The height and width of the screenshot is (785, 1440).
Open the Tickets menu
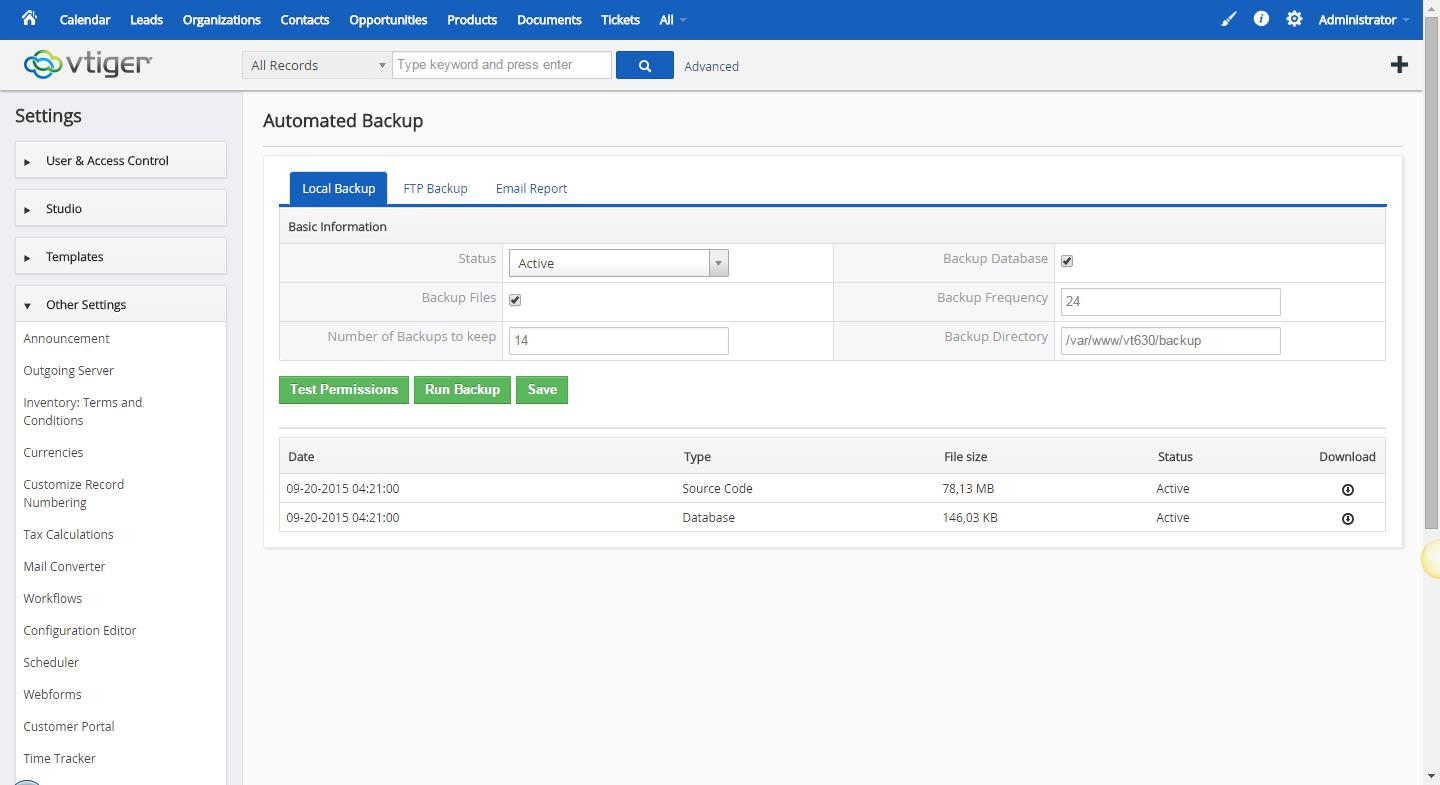[x=620, y=20]
